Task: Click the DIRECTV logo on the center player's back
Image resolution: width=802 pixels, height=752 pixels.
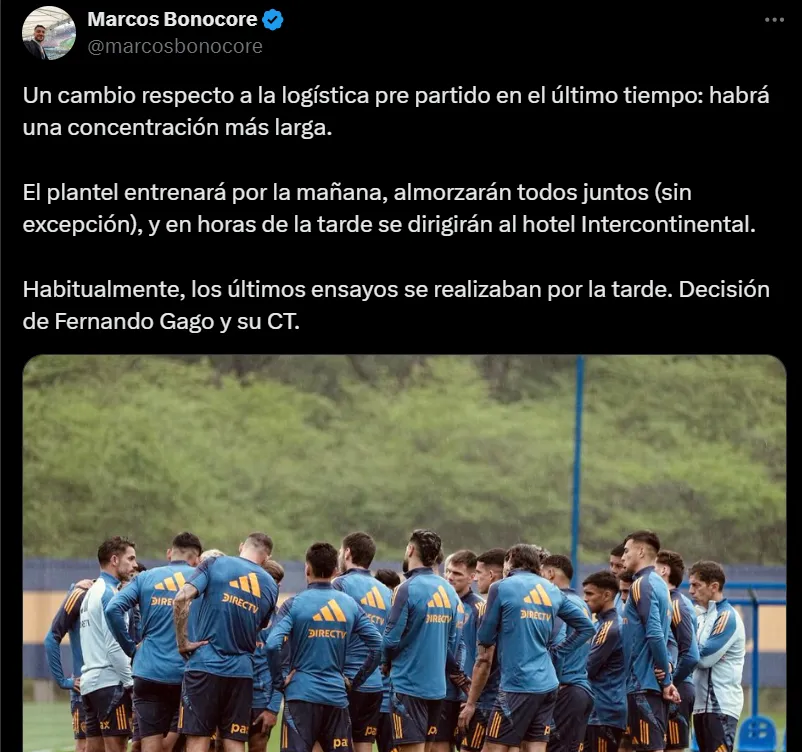Action: 327,634
